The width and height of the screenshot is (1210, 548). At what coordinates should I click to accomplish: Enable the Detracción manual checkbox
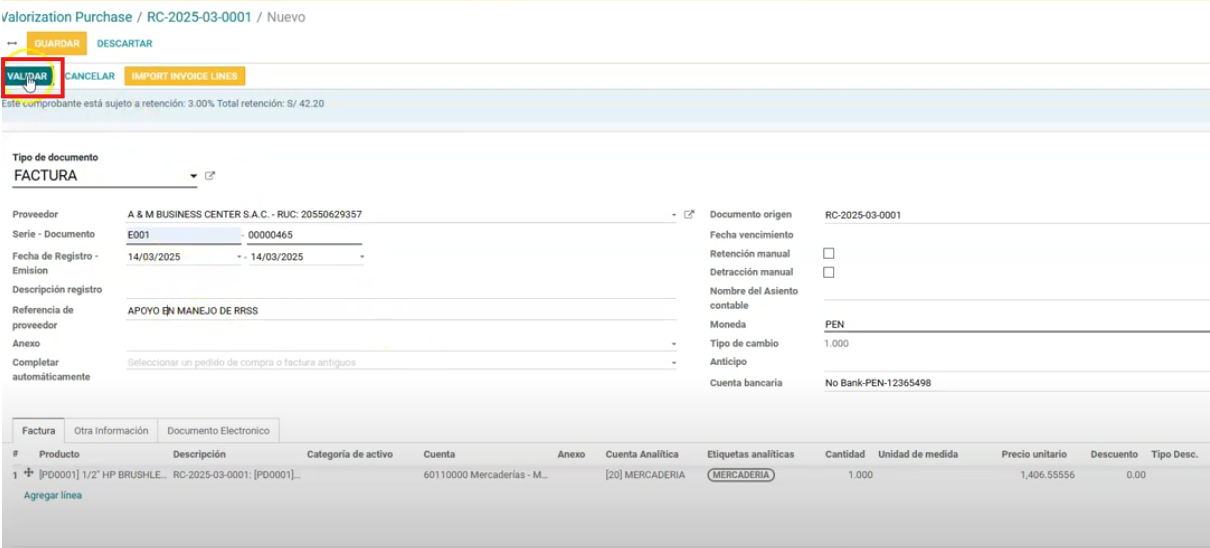828,272
